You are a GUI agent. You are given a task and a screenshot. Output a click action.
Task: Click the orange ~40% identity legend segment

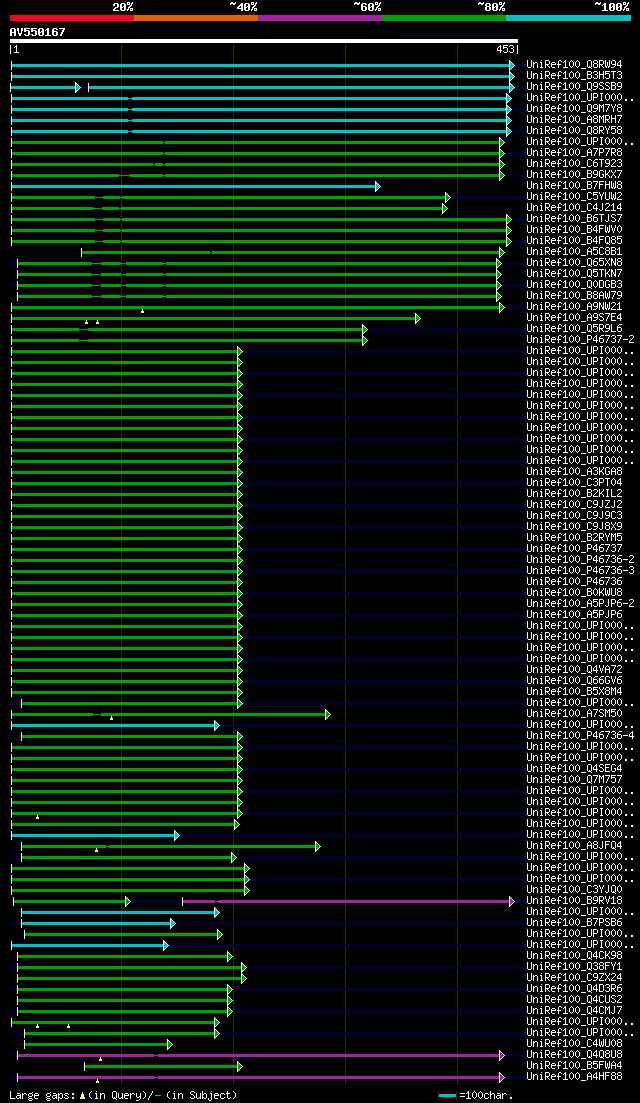[x=196, y=17]
